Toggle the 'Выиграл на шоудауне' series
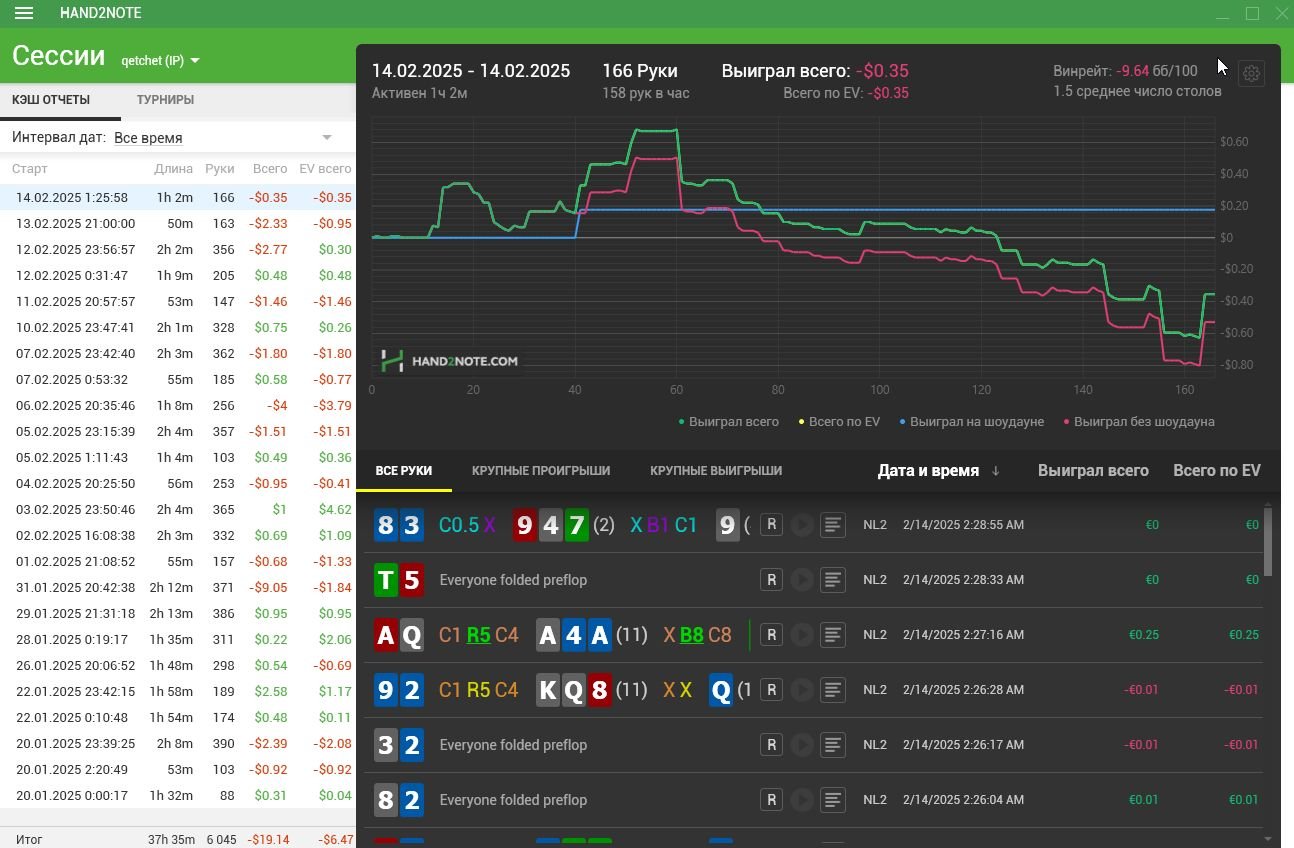The height and width of the screenshot is (848, 1294). pyautogui.click(x=971, y=422)
